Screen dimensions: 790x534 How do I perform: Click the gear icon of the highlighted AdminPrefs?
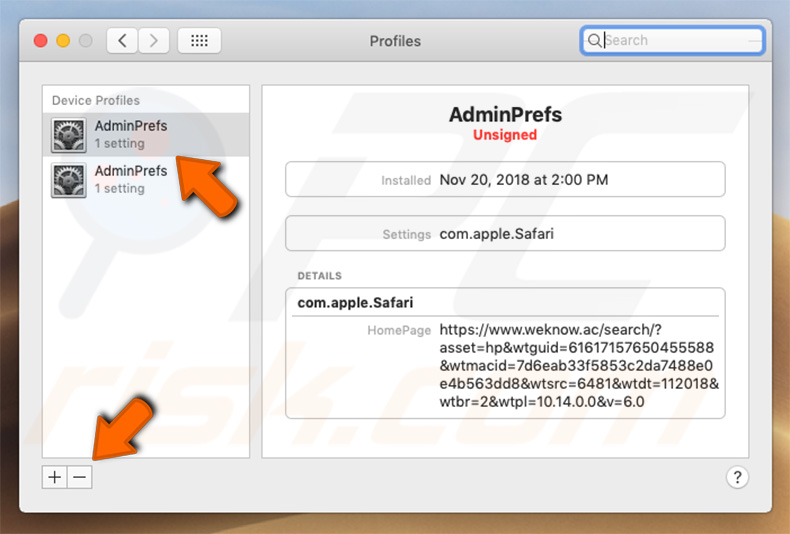click(69, 135)
